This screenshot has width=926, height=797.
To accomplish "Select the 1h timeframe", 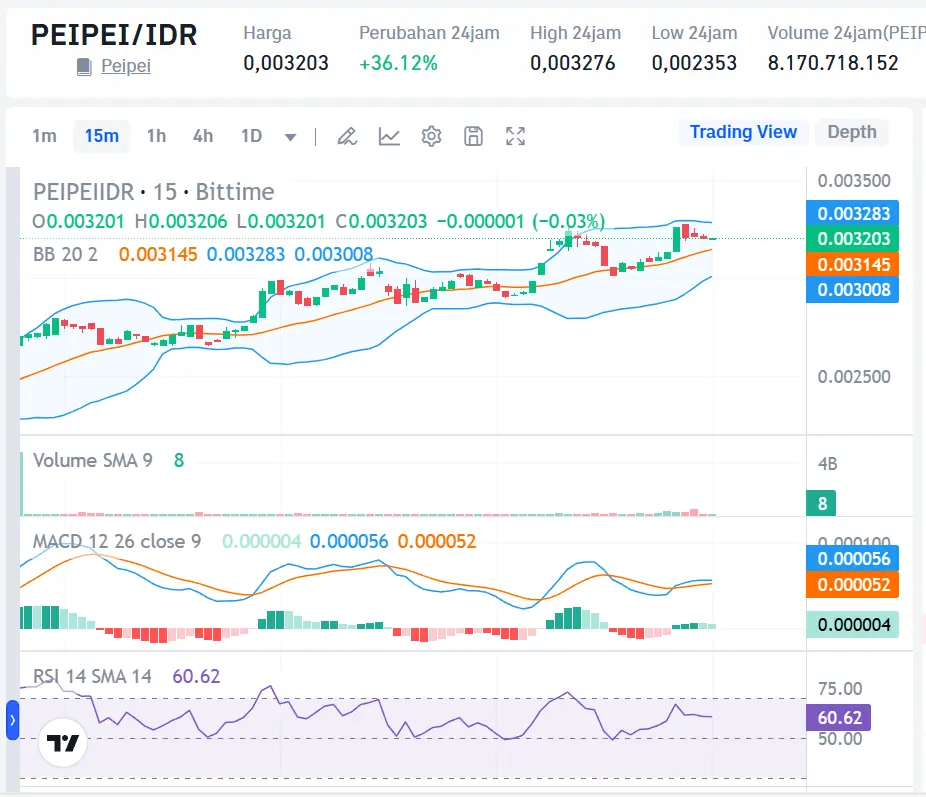I will (x=156, y=136).
